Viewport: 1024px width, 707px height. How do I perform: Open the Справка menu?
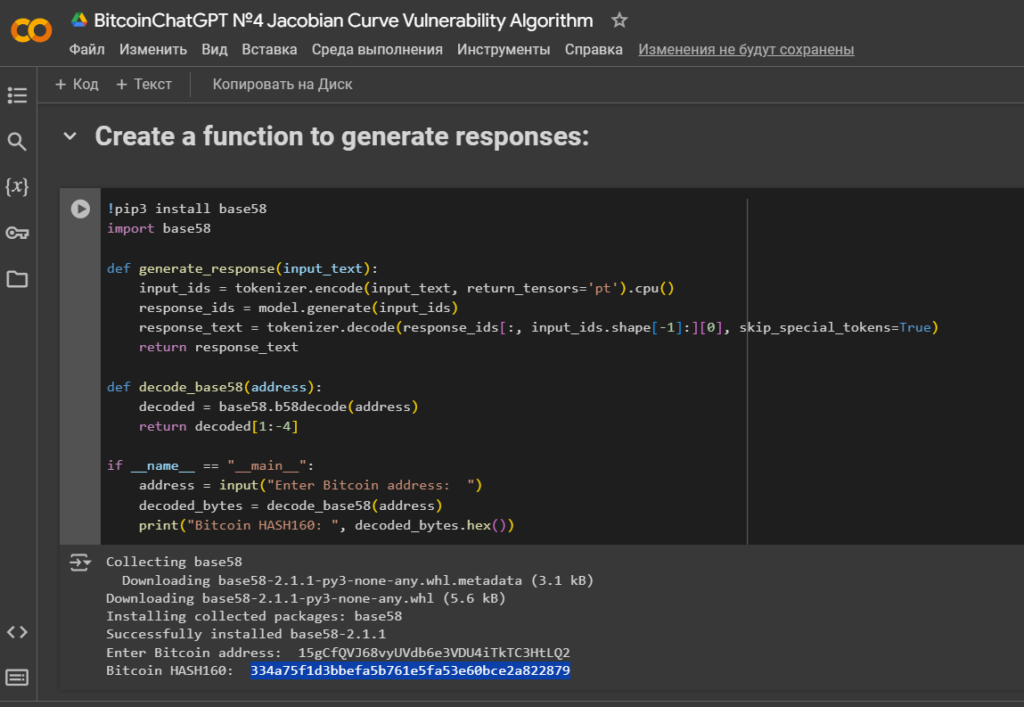pos(594,50)
